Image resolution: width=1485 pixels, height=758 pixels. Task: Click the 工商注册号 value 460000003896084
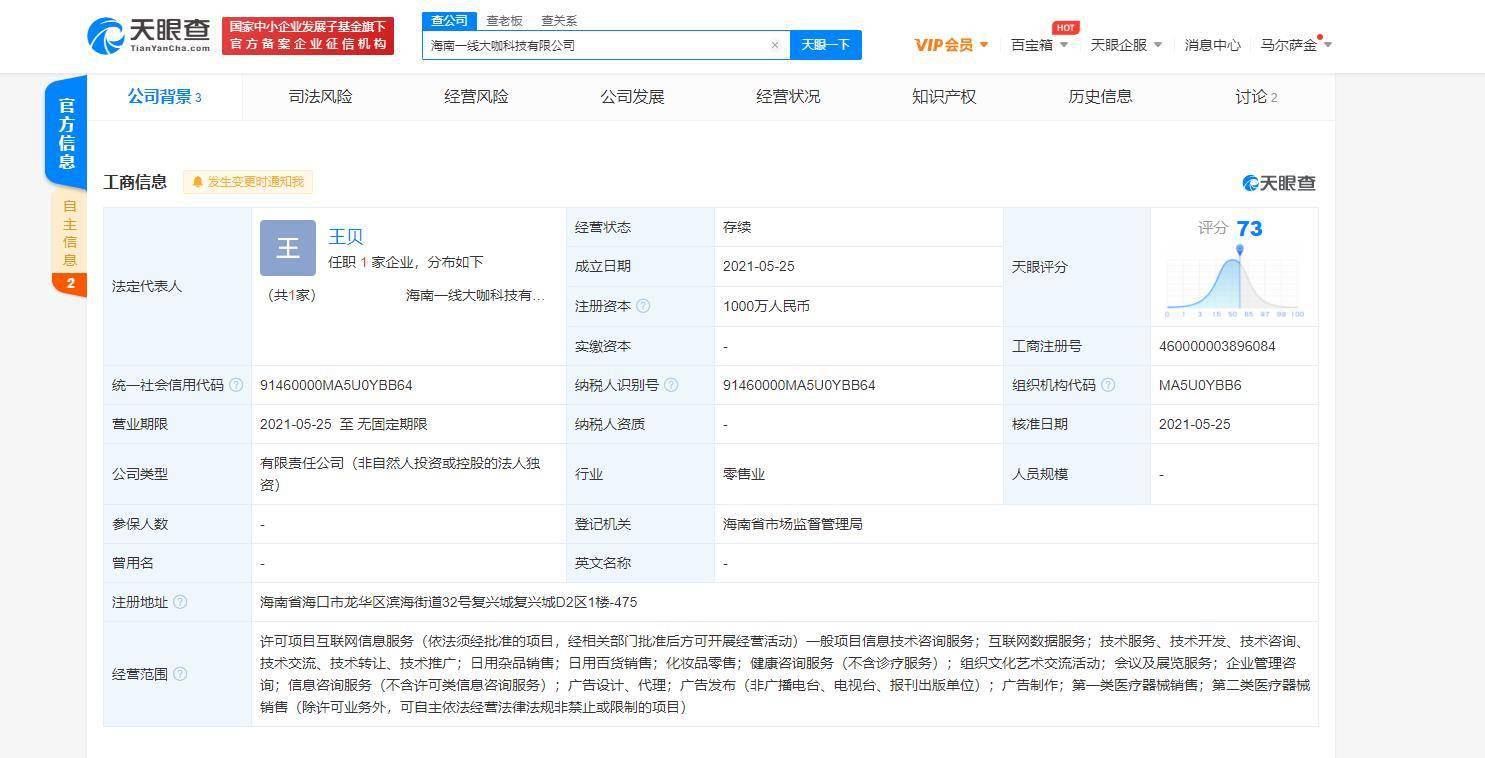coord(1217,346)
